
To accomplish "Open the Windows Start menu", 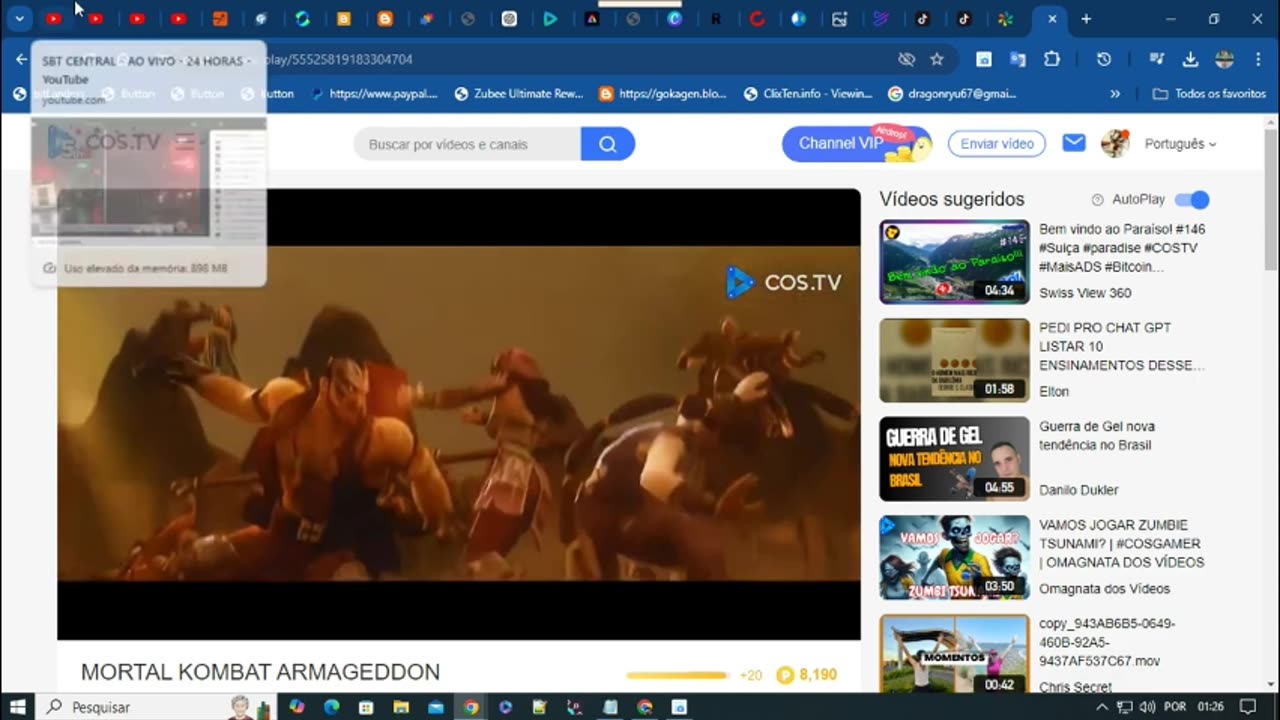I will click(18, 707).
